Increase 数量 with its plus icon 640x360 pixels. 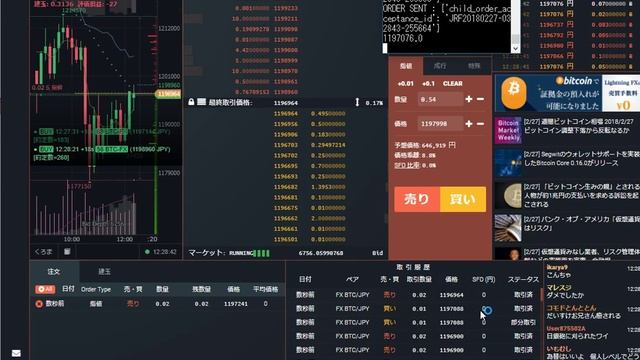click(x=469, y=99)
